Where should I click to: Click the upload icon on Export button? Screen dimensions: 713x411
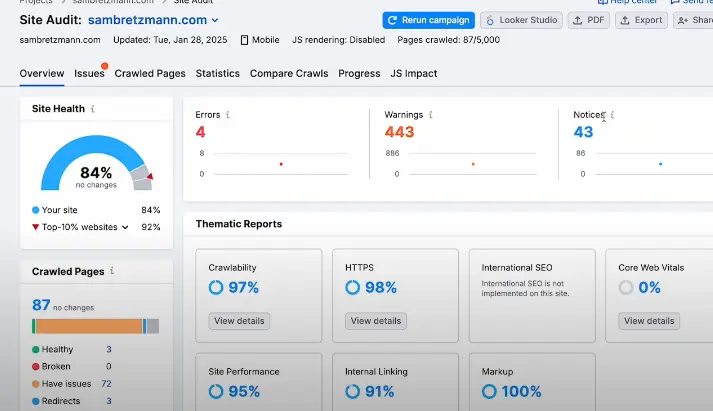coord(625,20)
